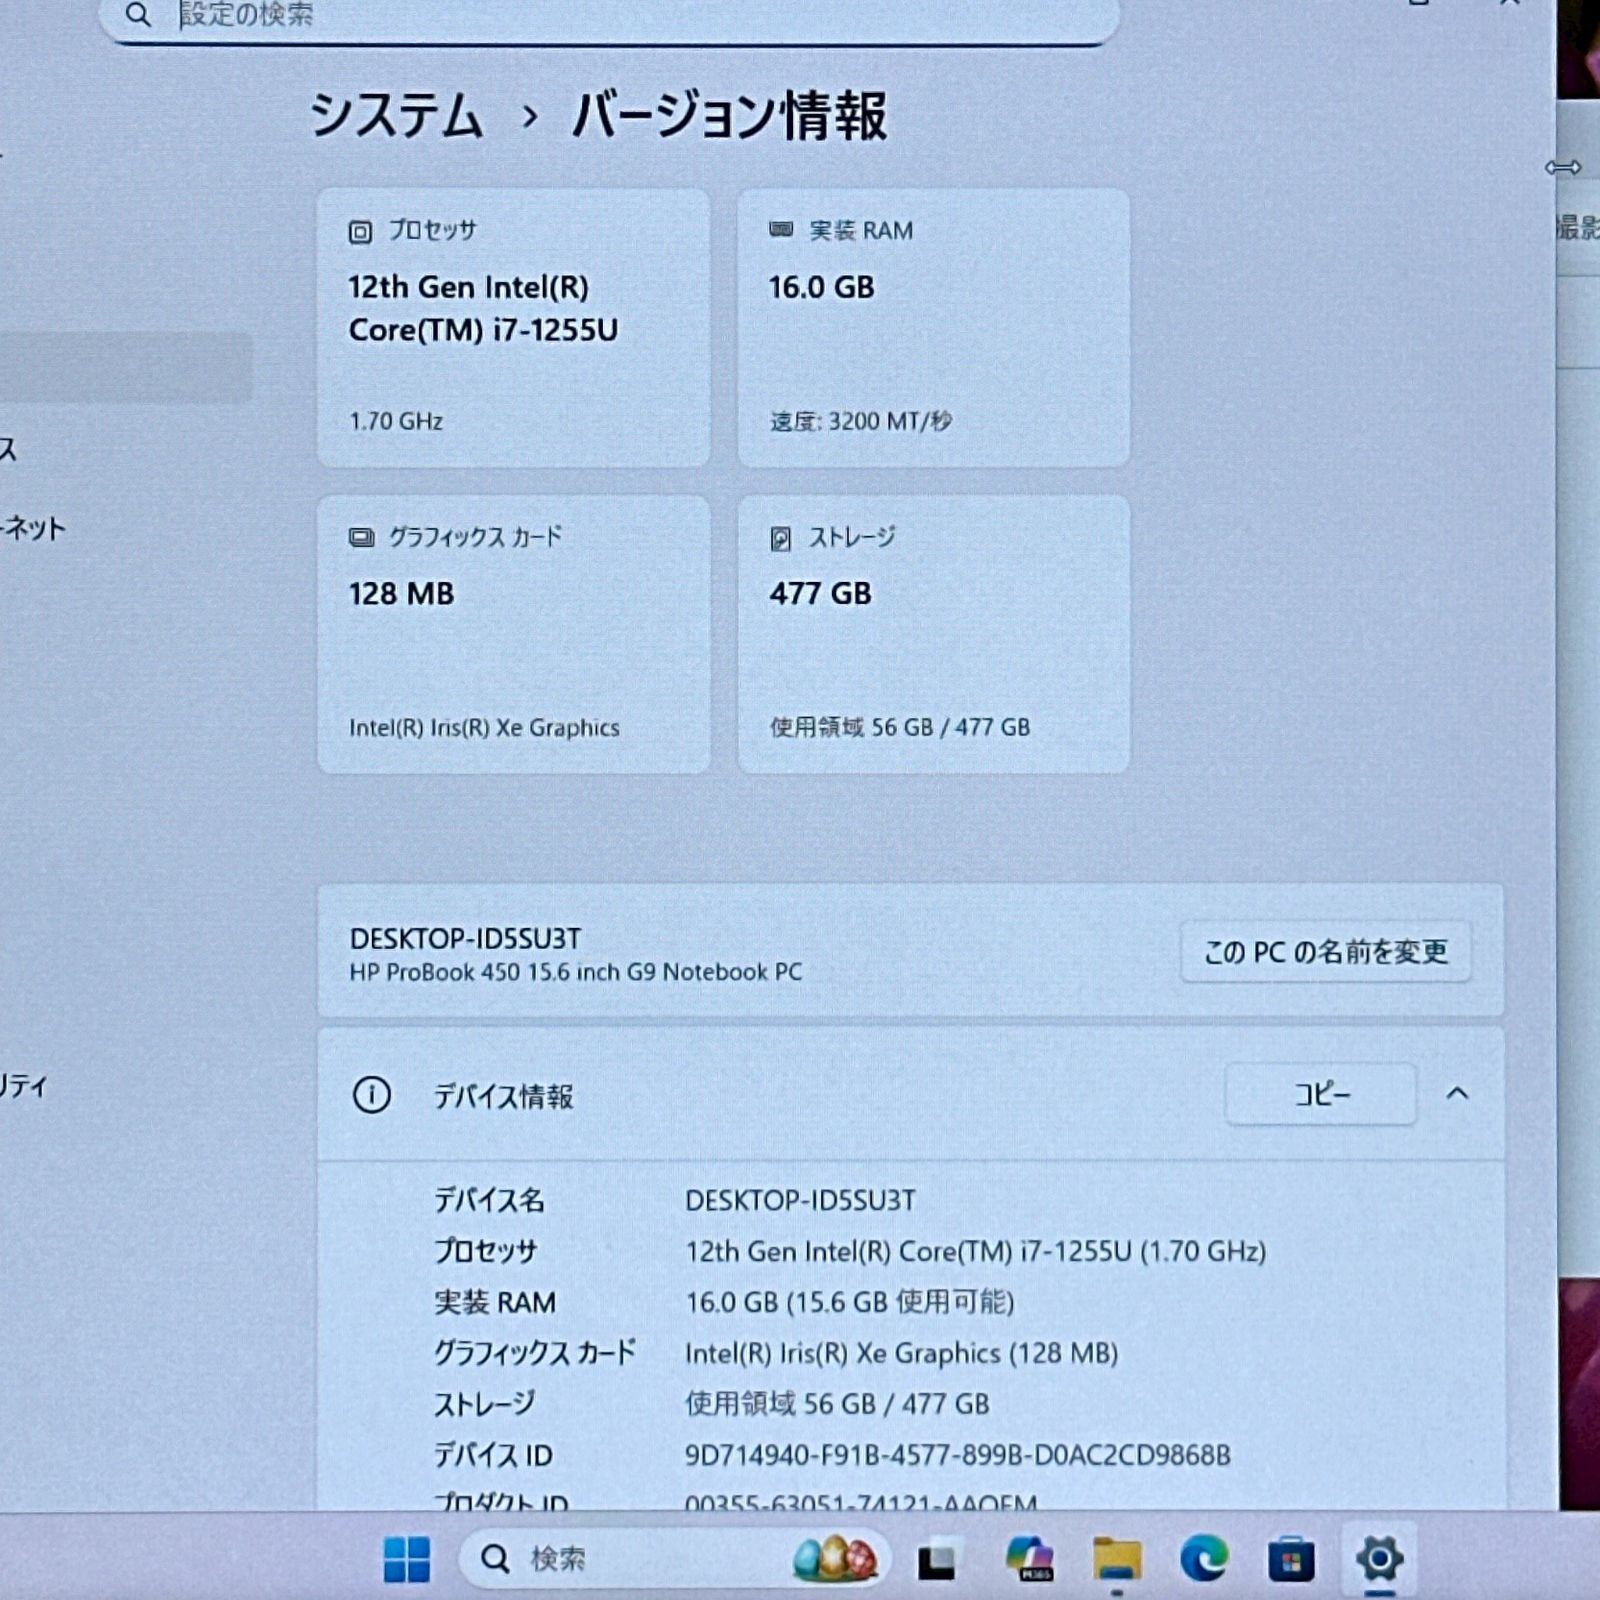Click the processor chip icon
Screen dimensions: 1600x1600
click(360, 232)
